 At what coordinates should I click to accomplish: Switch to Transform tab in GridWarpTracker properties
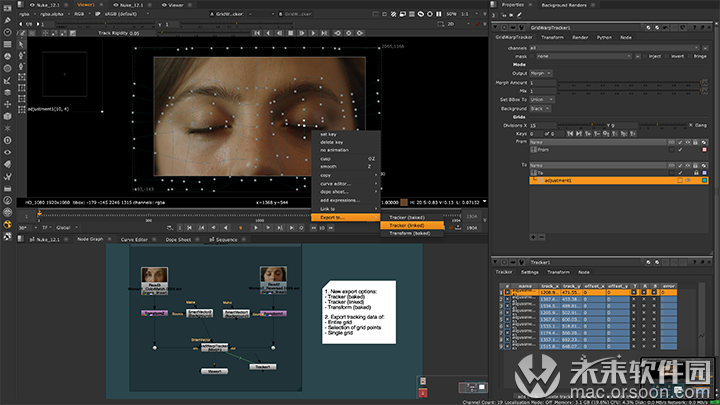tap(552, 37)
